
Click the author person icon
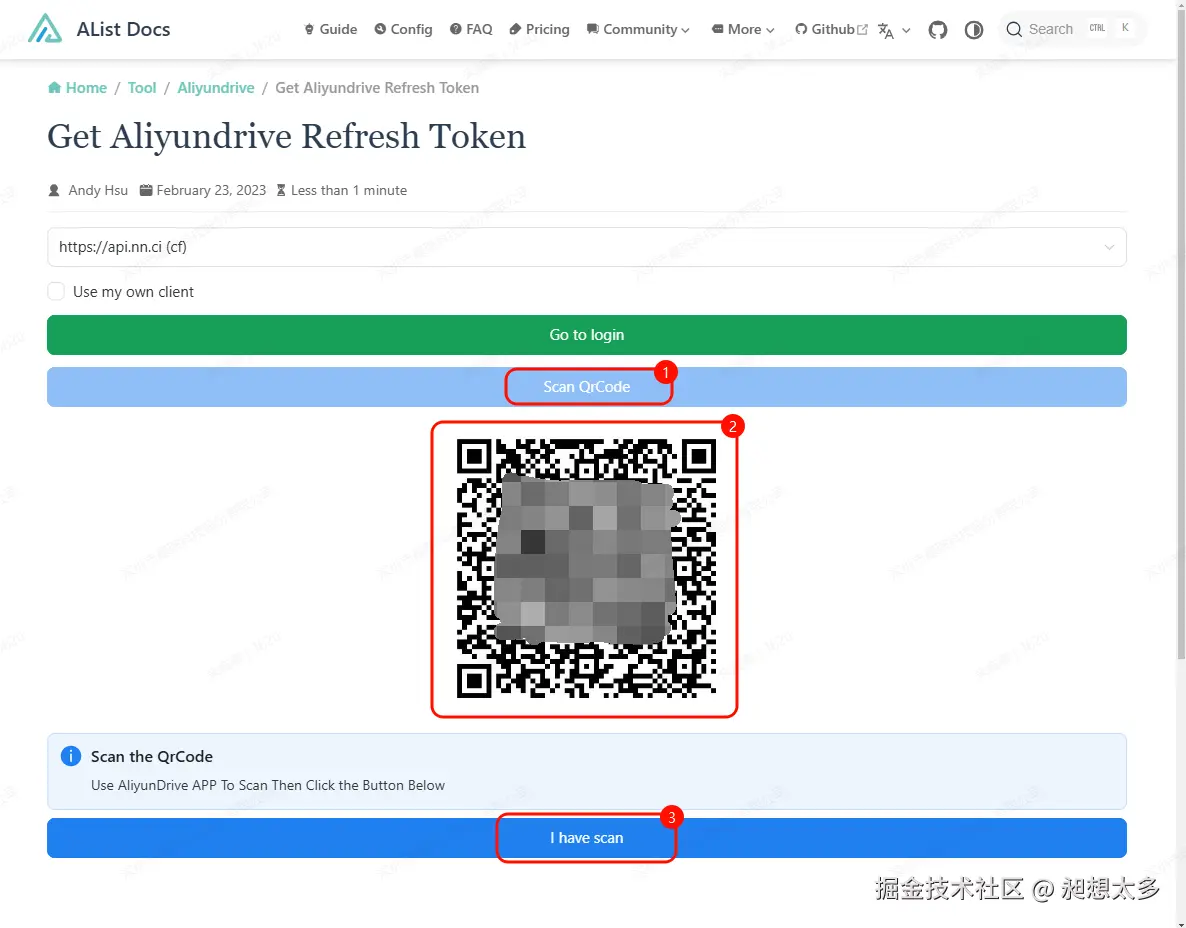tap(54, 191)
